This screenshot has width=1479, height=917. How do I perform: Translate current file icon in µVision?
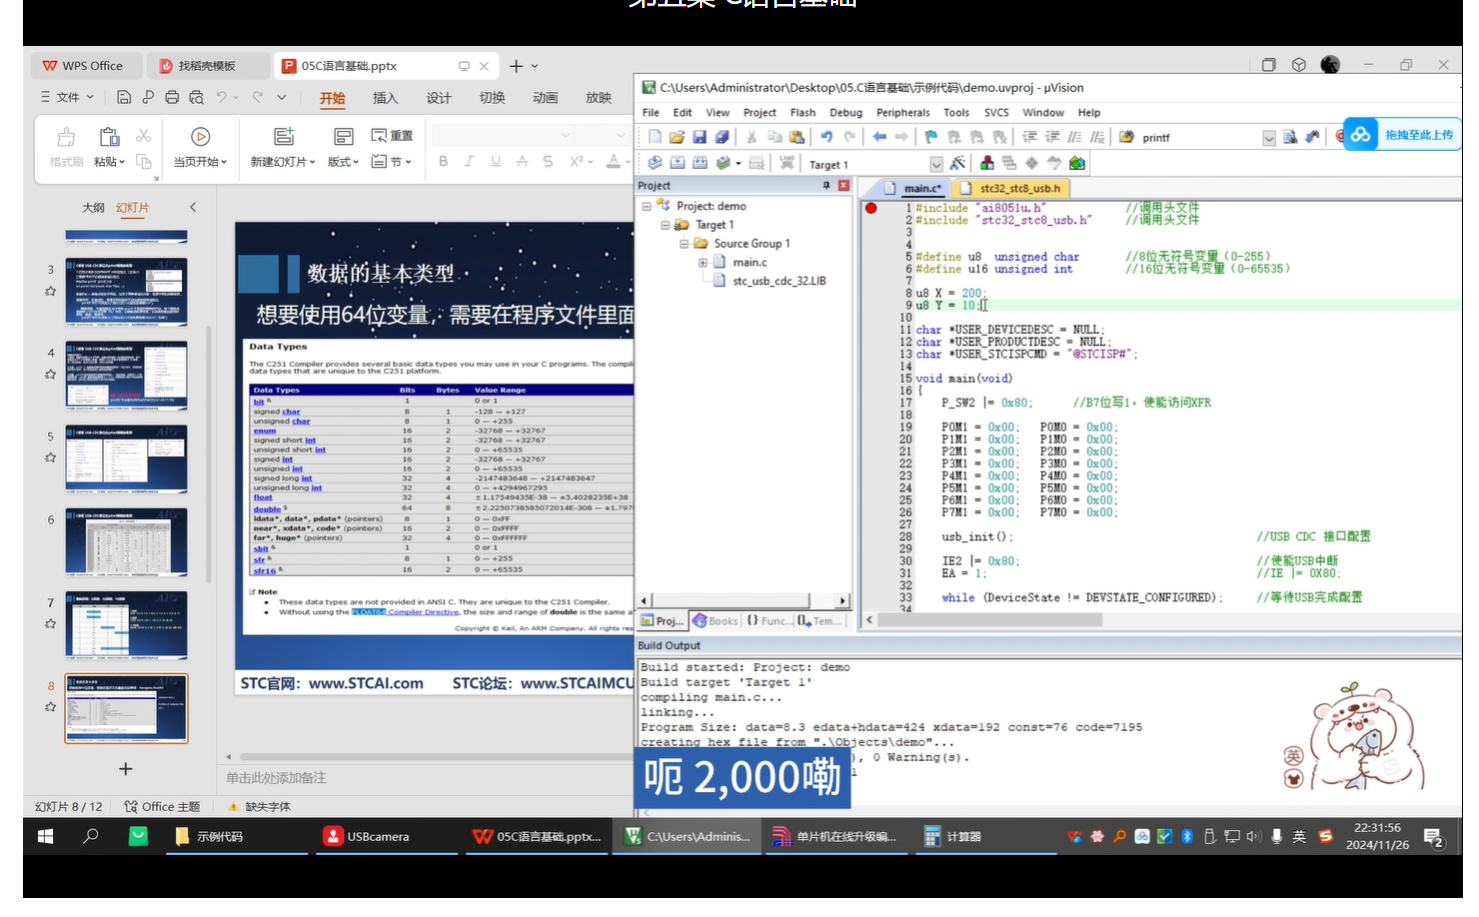(x=655, y=163)
